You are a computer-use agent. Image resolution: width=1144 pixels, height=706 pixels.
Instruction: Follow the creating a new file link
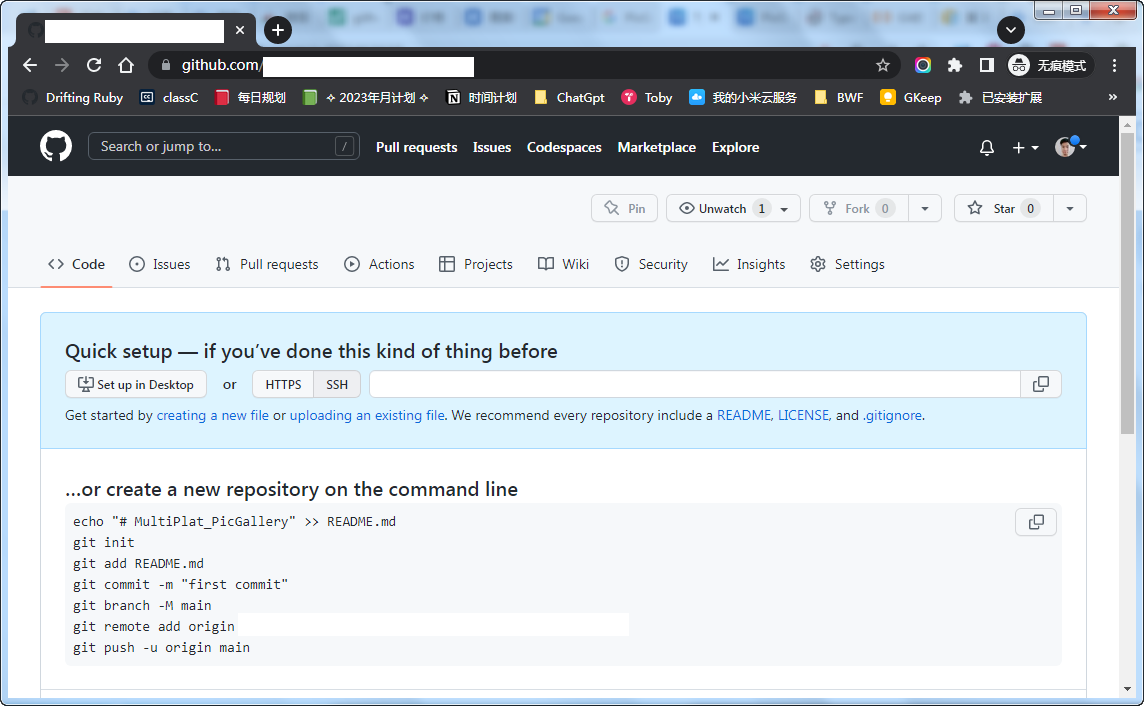212,416
